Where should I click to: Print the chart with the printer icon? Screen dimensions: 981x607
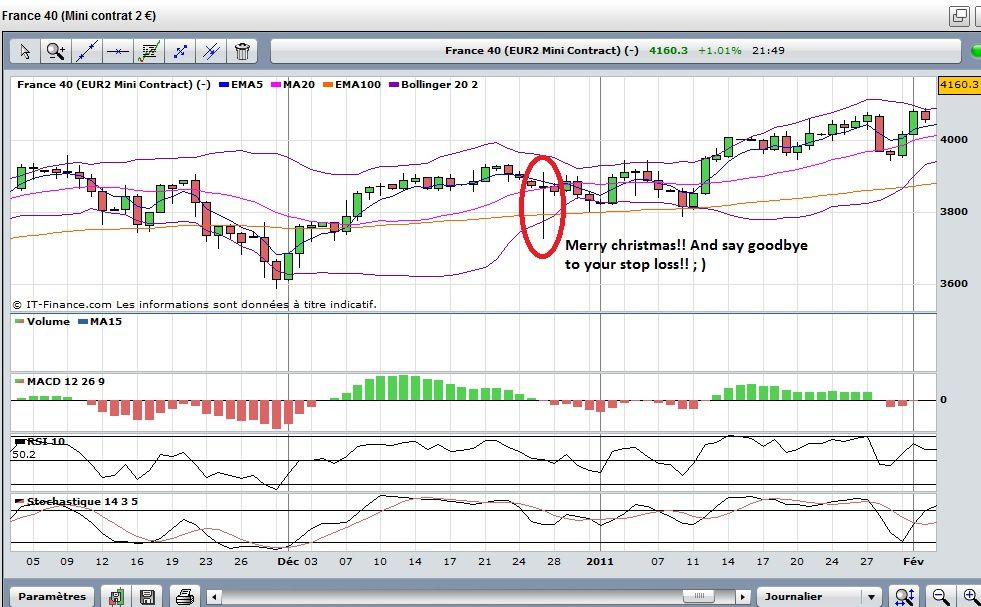click(184, 596)
